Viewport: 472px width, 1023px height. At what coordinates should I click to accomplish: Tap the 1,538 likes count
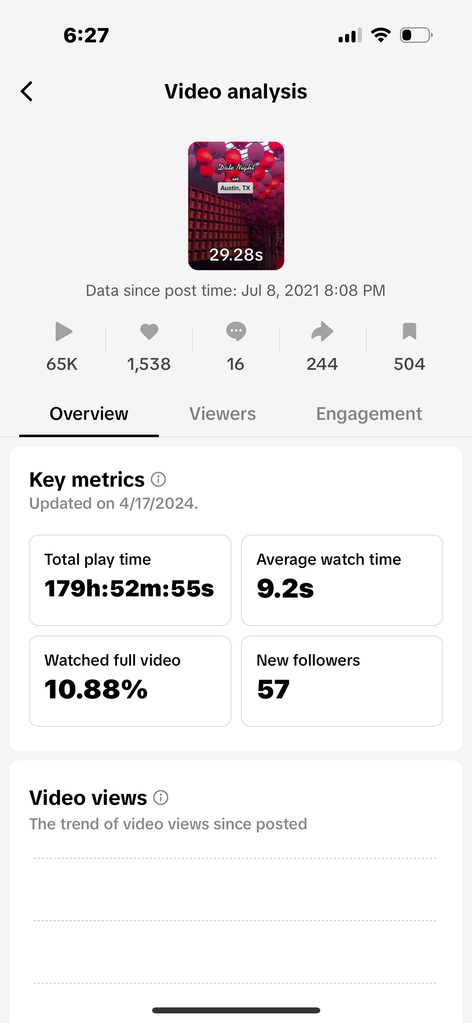149,364
